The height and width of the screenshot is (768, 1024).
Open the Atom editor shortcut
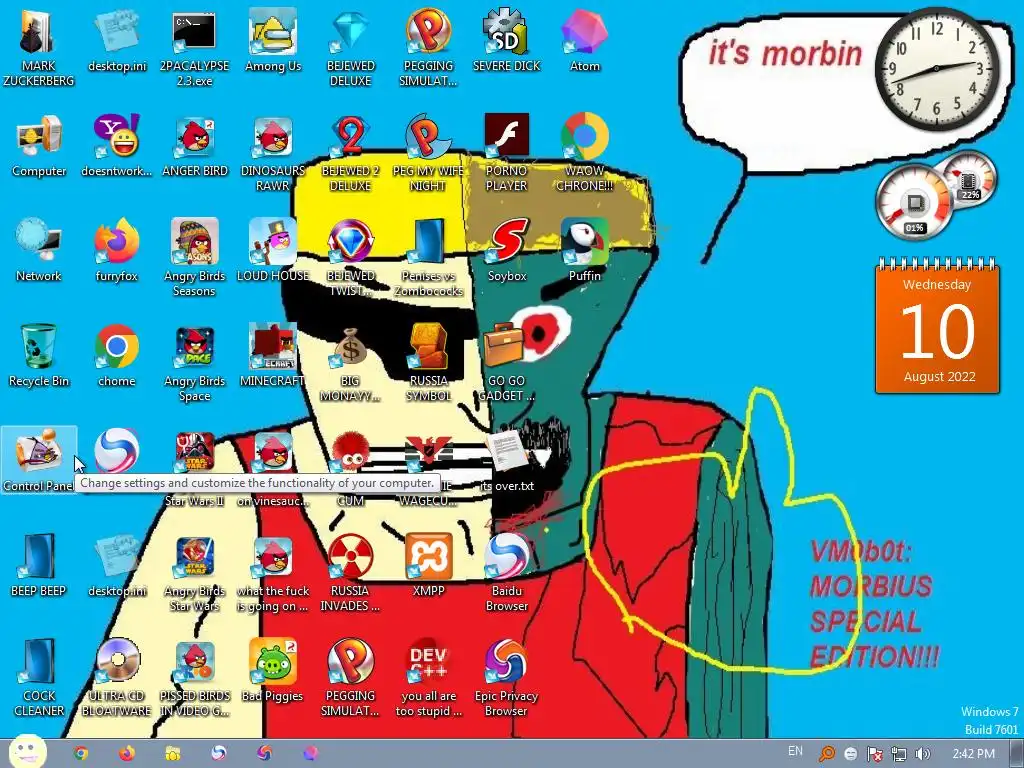click(x=584, y=40)
